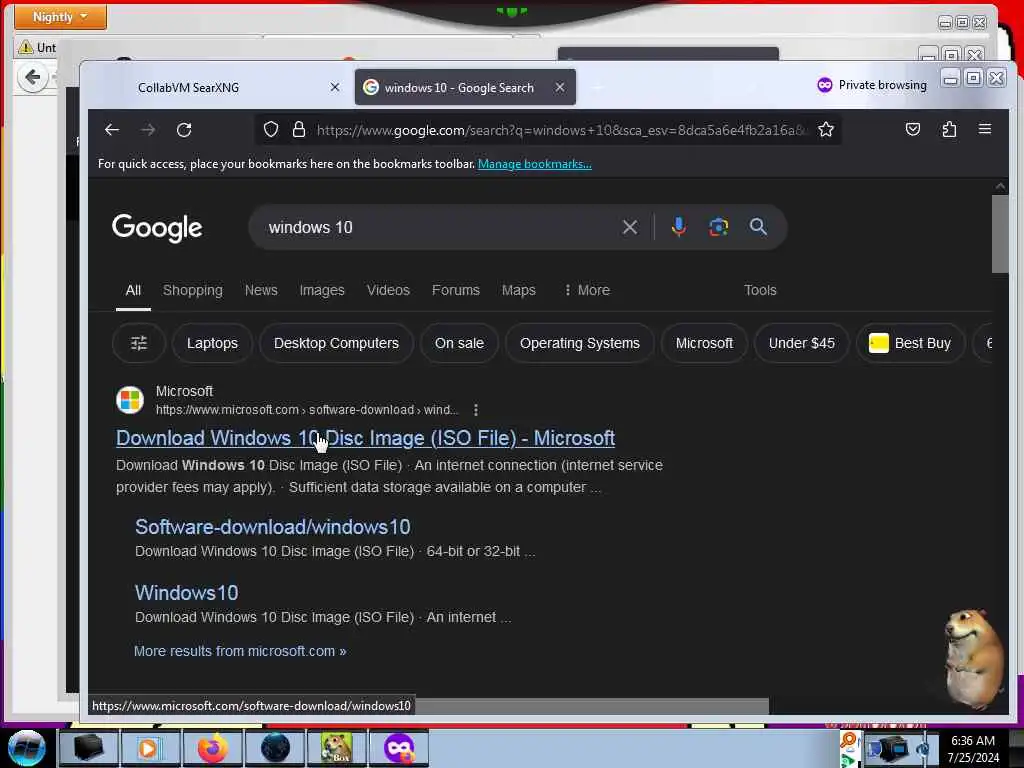Save page to Pocket icon
Screen dimensions: 1024x768
(912, 130)
